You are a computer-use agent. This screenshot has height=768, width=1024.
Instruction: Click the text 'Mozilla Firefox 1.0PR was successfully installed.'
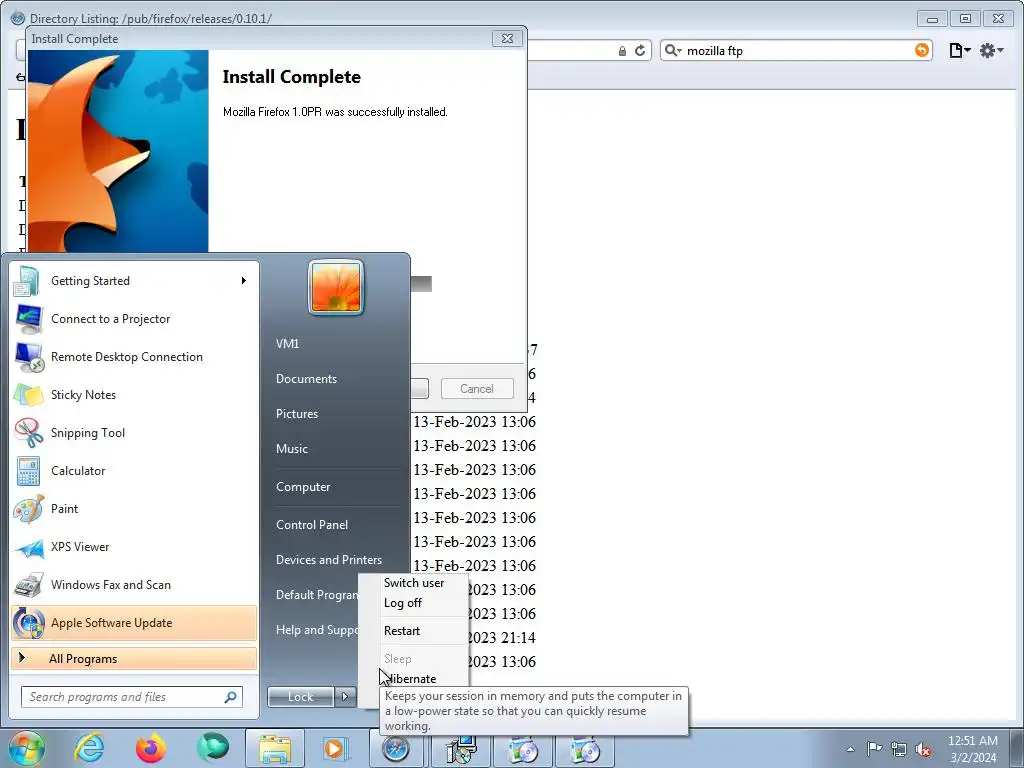pyautogui.click(x=335, y=112)
